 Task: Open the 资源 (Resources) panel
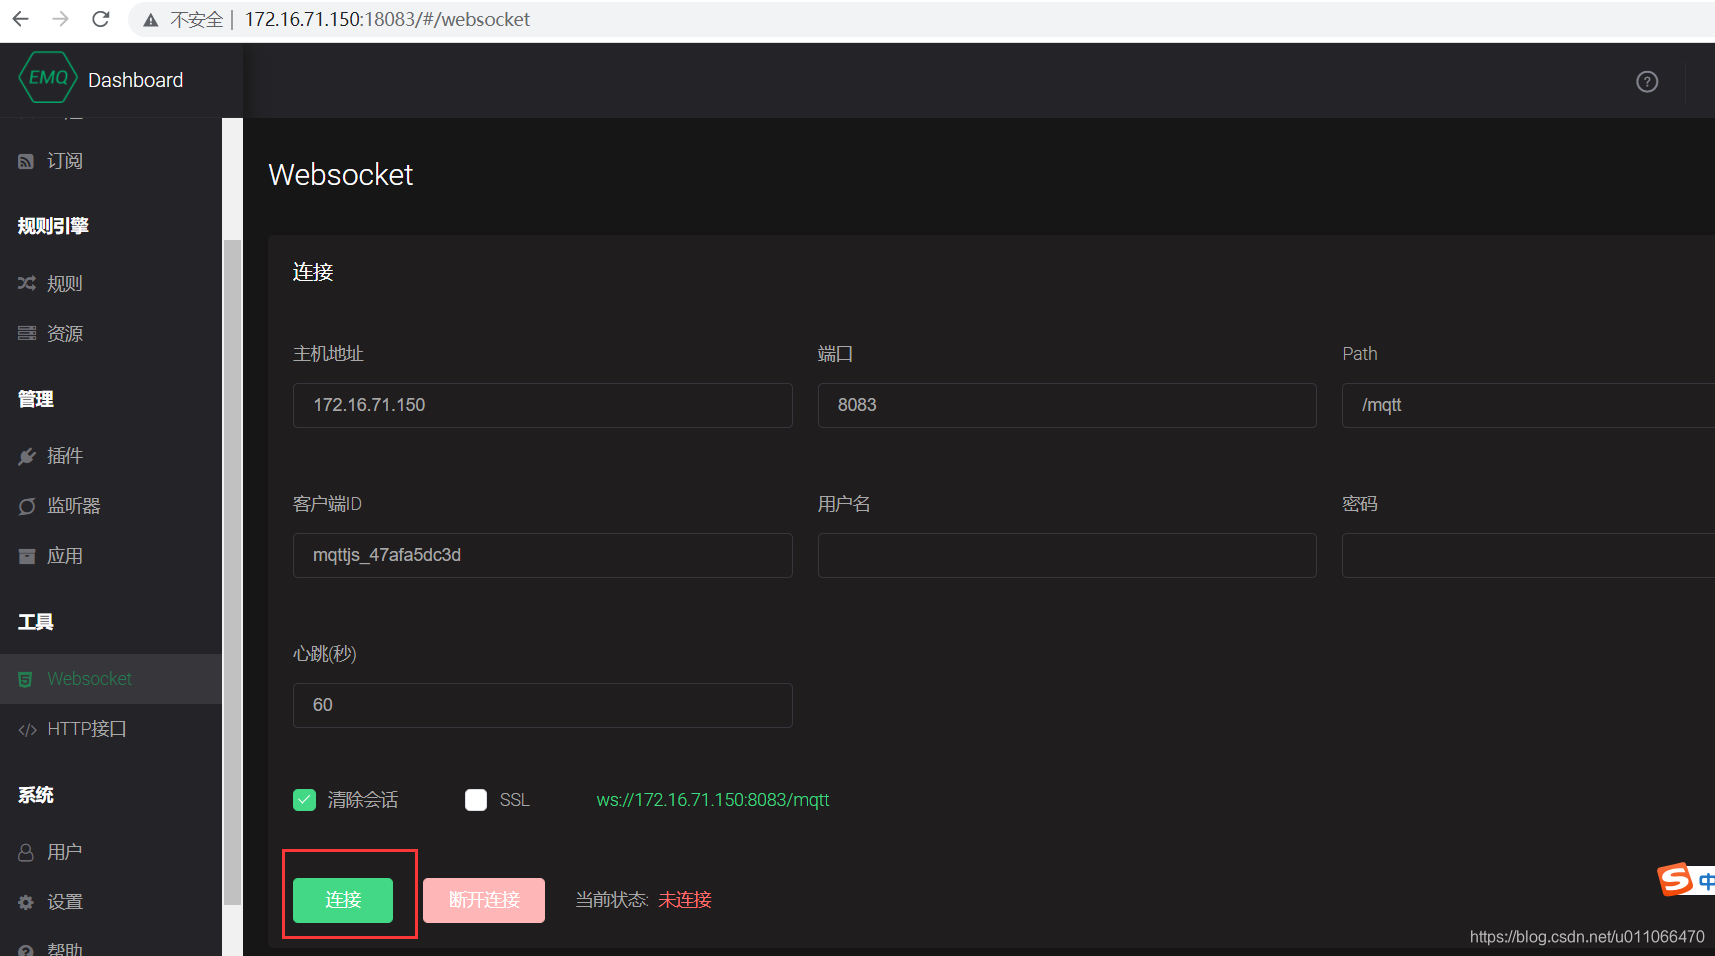pyautogui.click(x=65, y=333)
